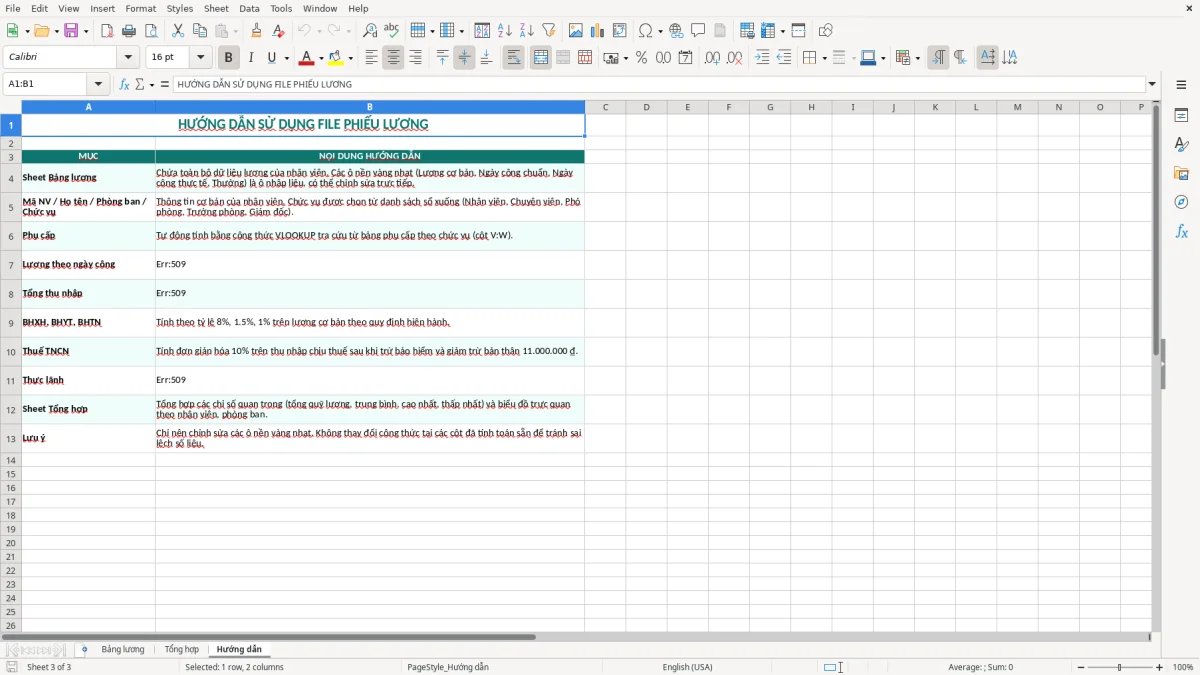The width and height of the screenshot is (1200, 675).
Task: Insert a chart
Action: click(x=598, y=31)
